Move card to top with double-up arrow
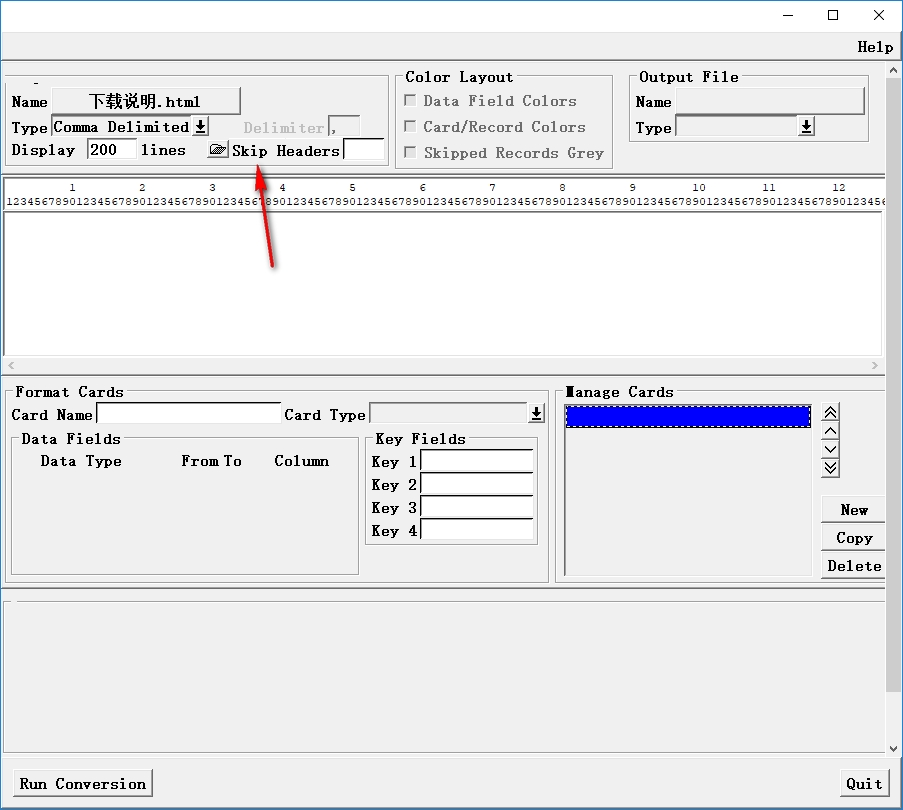Viewport: 903px width, 810px height. pyautogui.click(x=830, y=413)
